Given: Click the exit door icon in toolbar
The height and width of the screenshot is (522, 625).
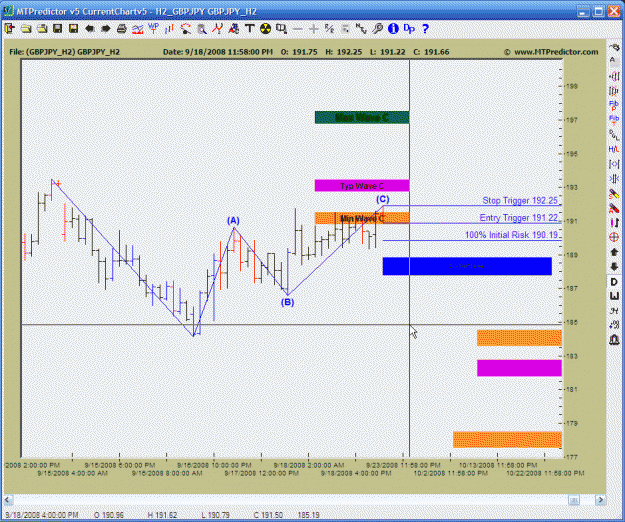Looking at the screenshot, I should [x=10, y=29].
